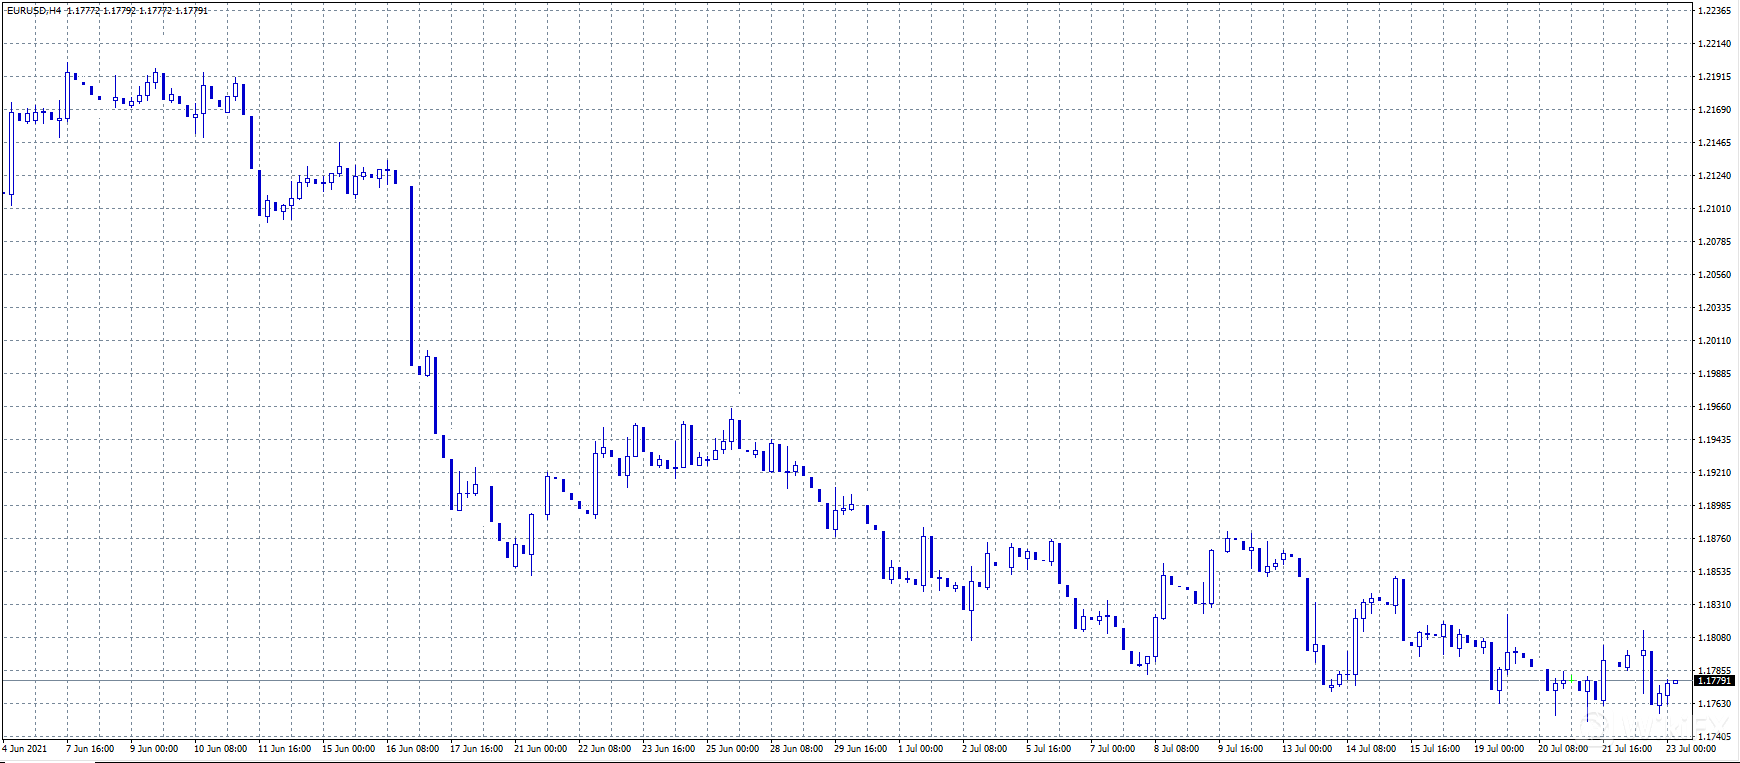Click the tall bearish candle on 16 June
This screenshot has height=763, width=1740.
click(411, 276)
